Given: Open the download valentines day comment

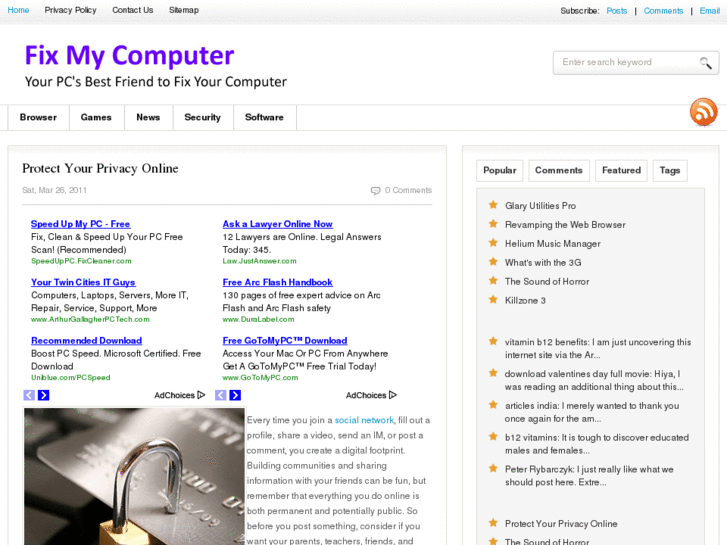Looking at the screenshot, I should click(594, 380).
